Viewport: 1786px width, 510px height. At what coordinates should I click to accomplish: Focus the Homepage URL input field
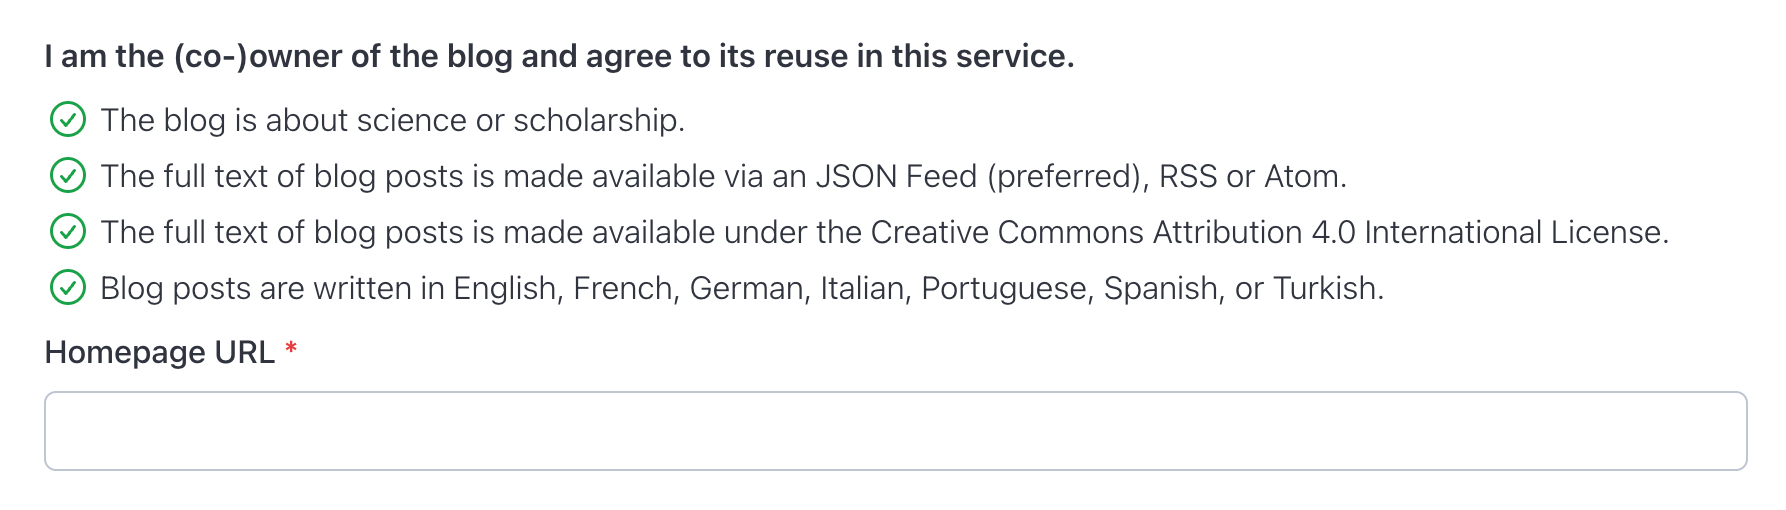[x=895, y=431]
